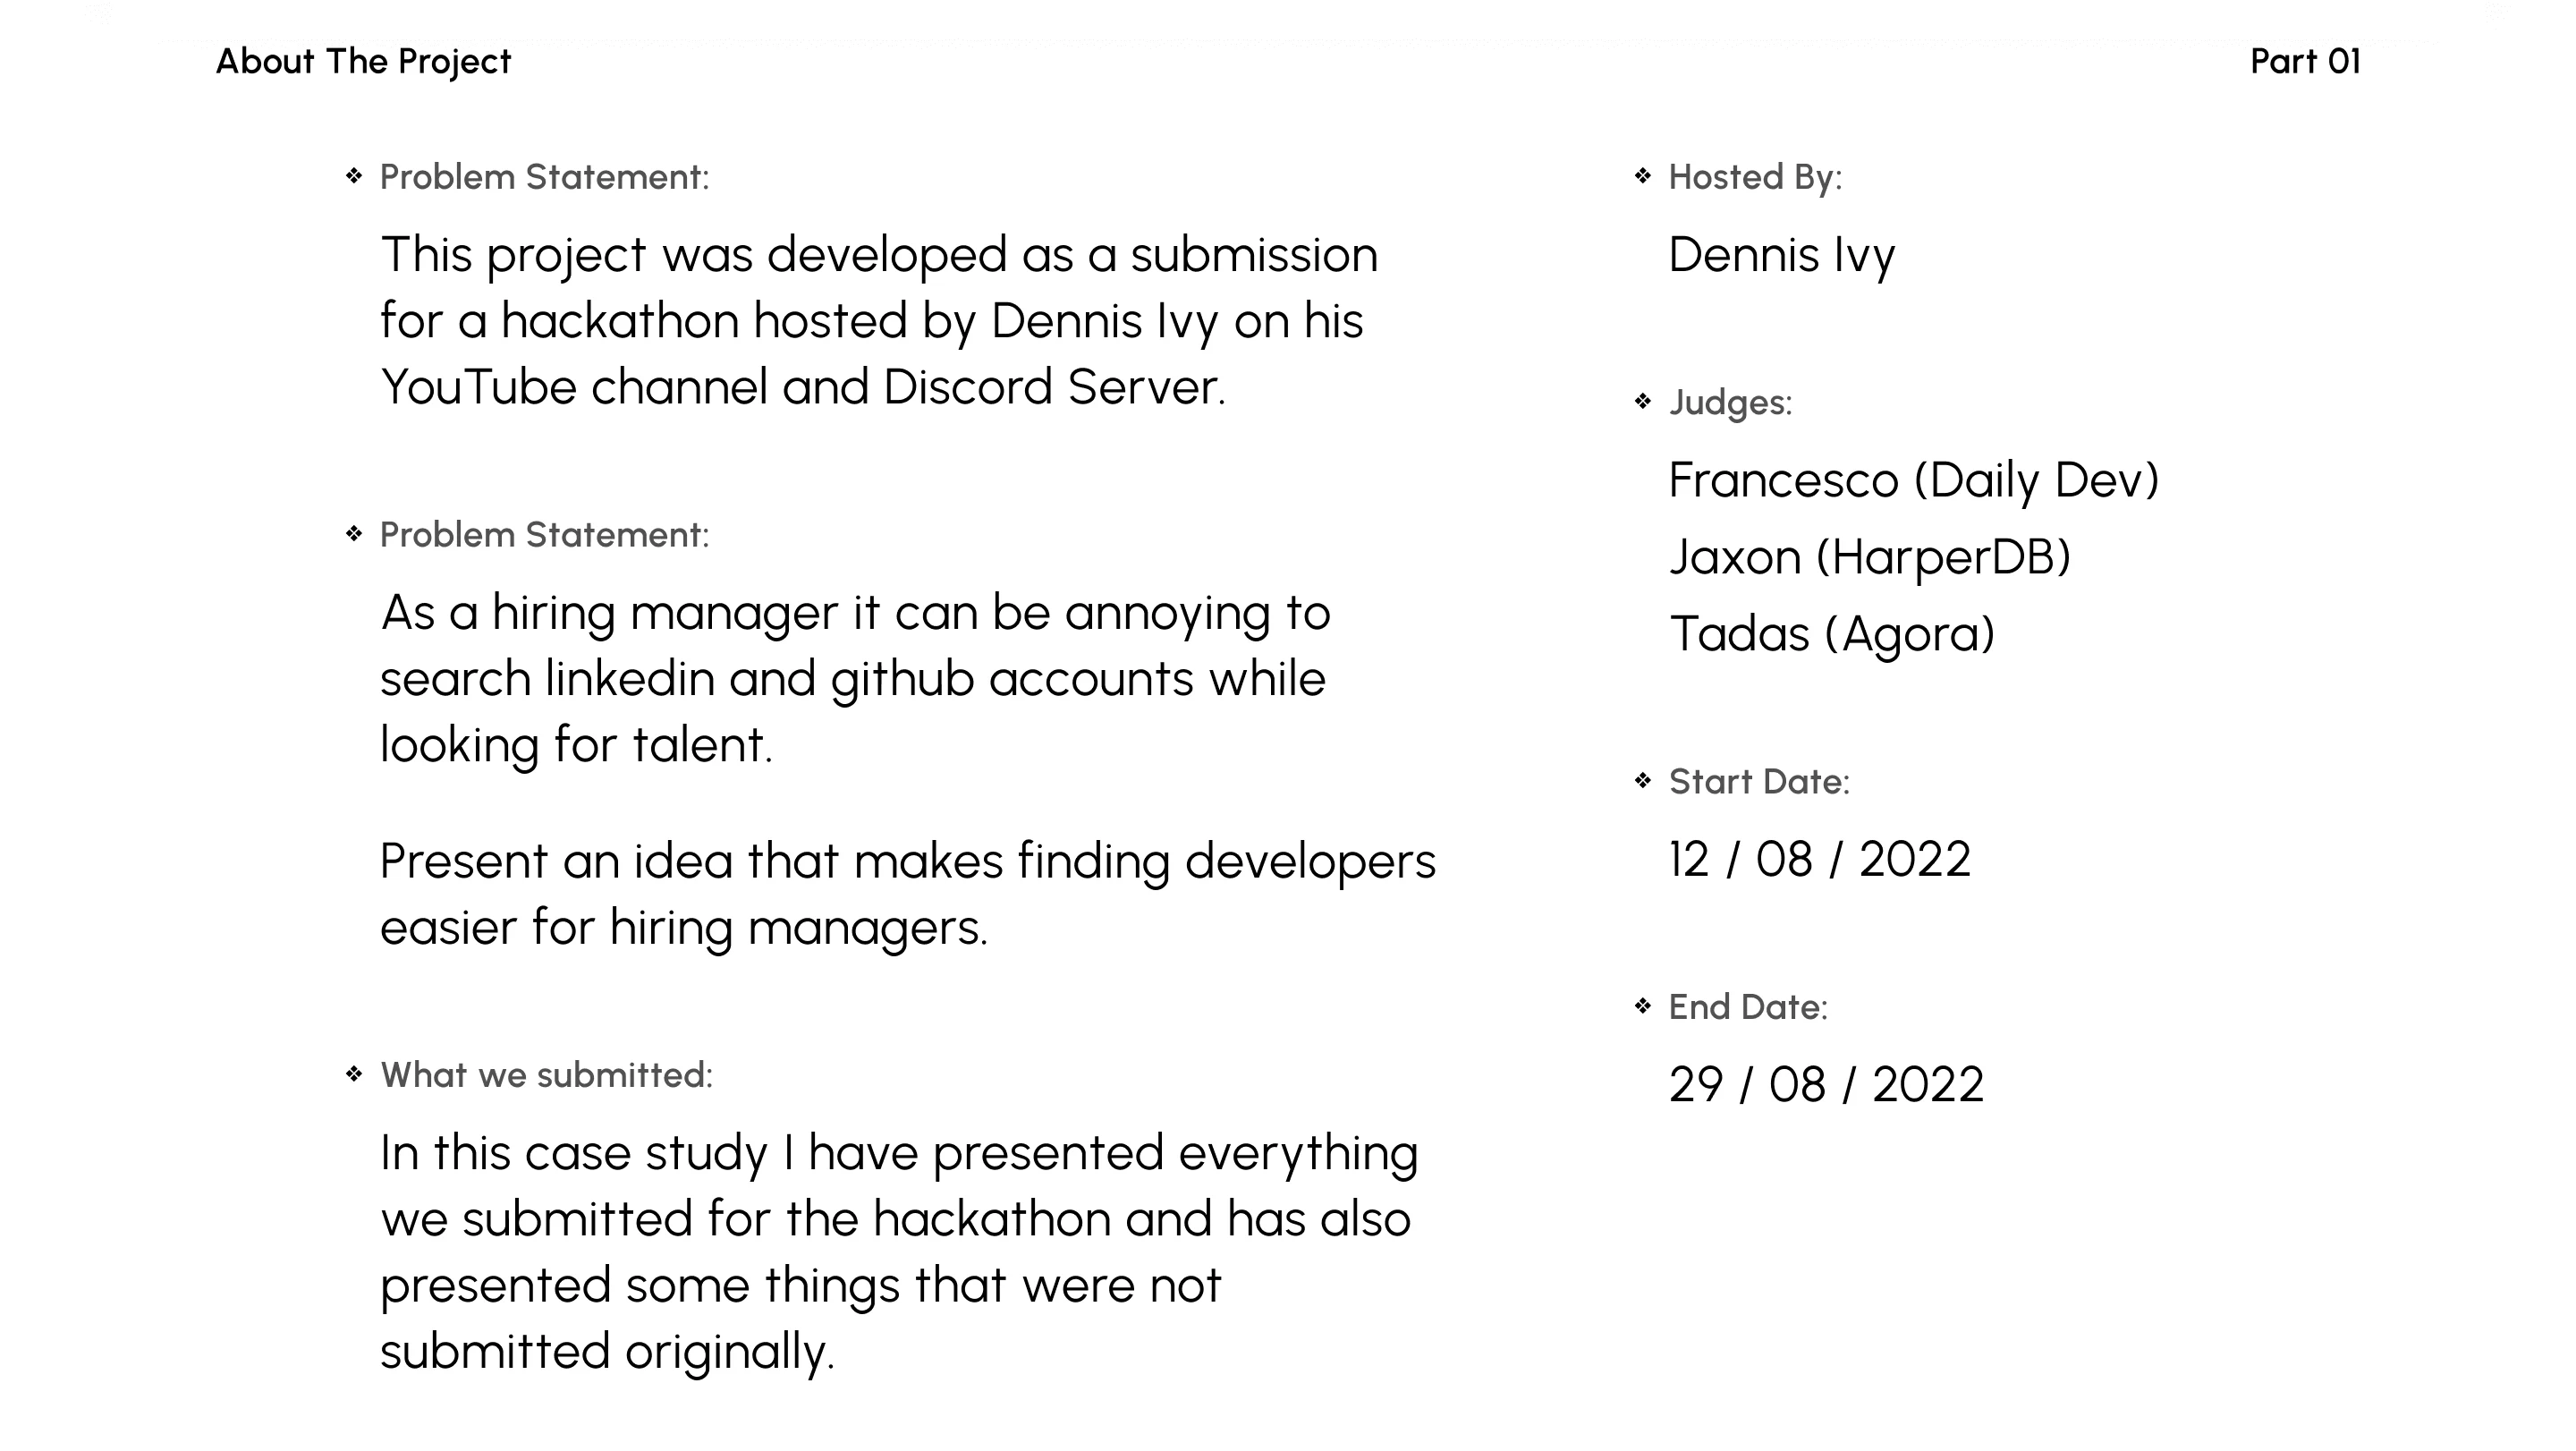This screenshot has height=1451, width=2576.
Task: Click the What we submitted heading
Action: click(547, 1075)
